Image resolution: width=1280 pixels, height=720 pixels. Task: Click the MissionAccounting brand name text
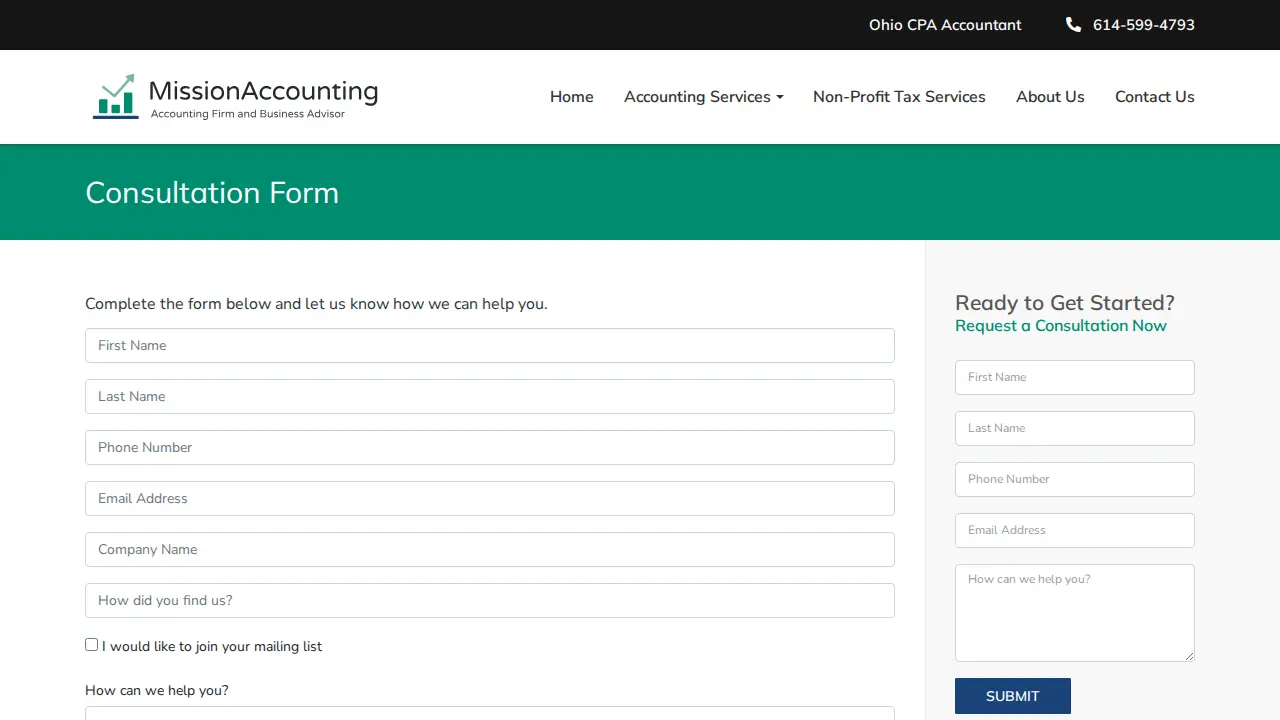pos(263,91)
